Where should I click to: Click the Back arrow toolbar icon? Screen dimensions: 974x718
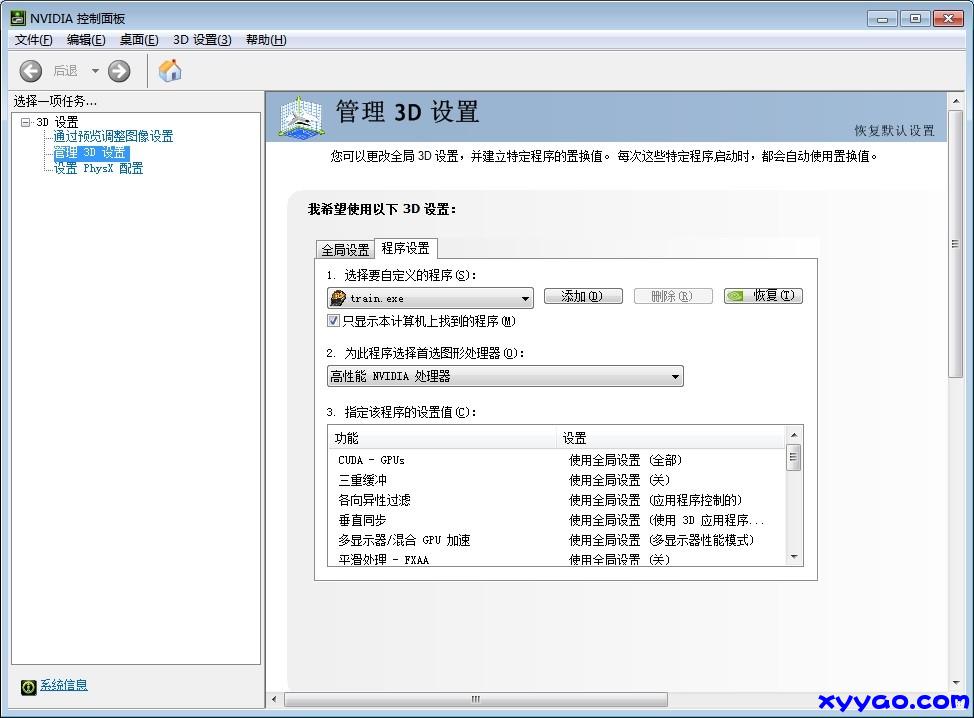(x=31, y=71)
